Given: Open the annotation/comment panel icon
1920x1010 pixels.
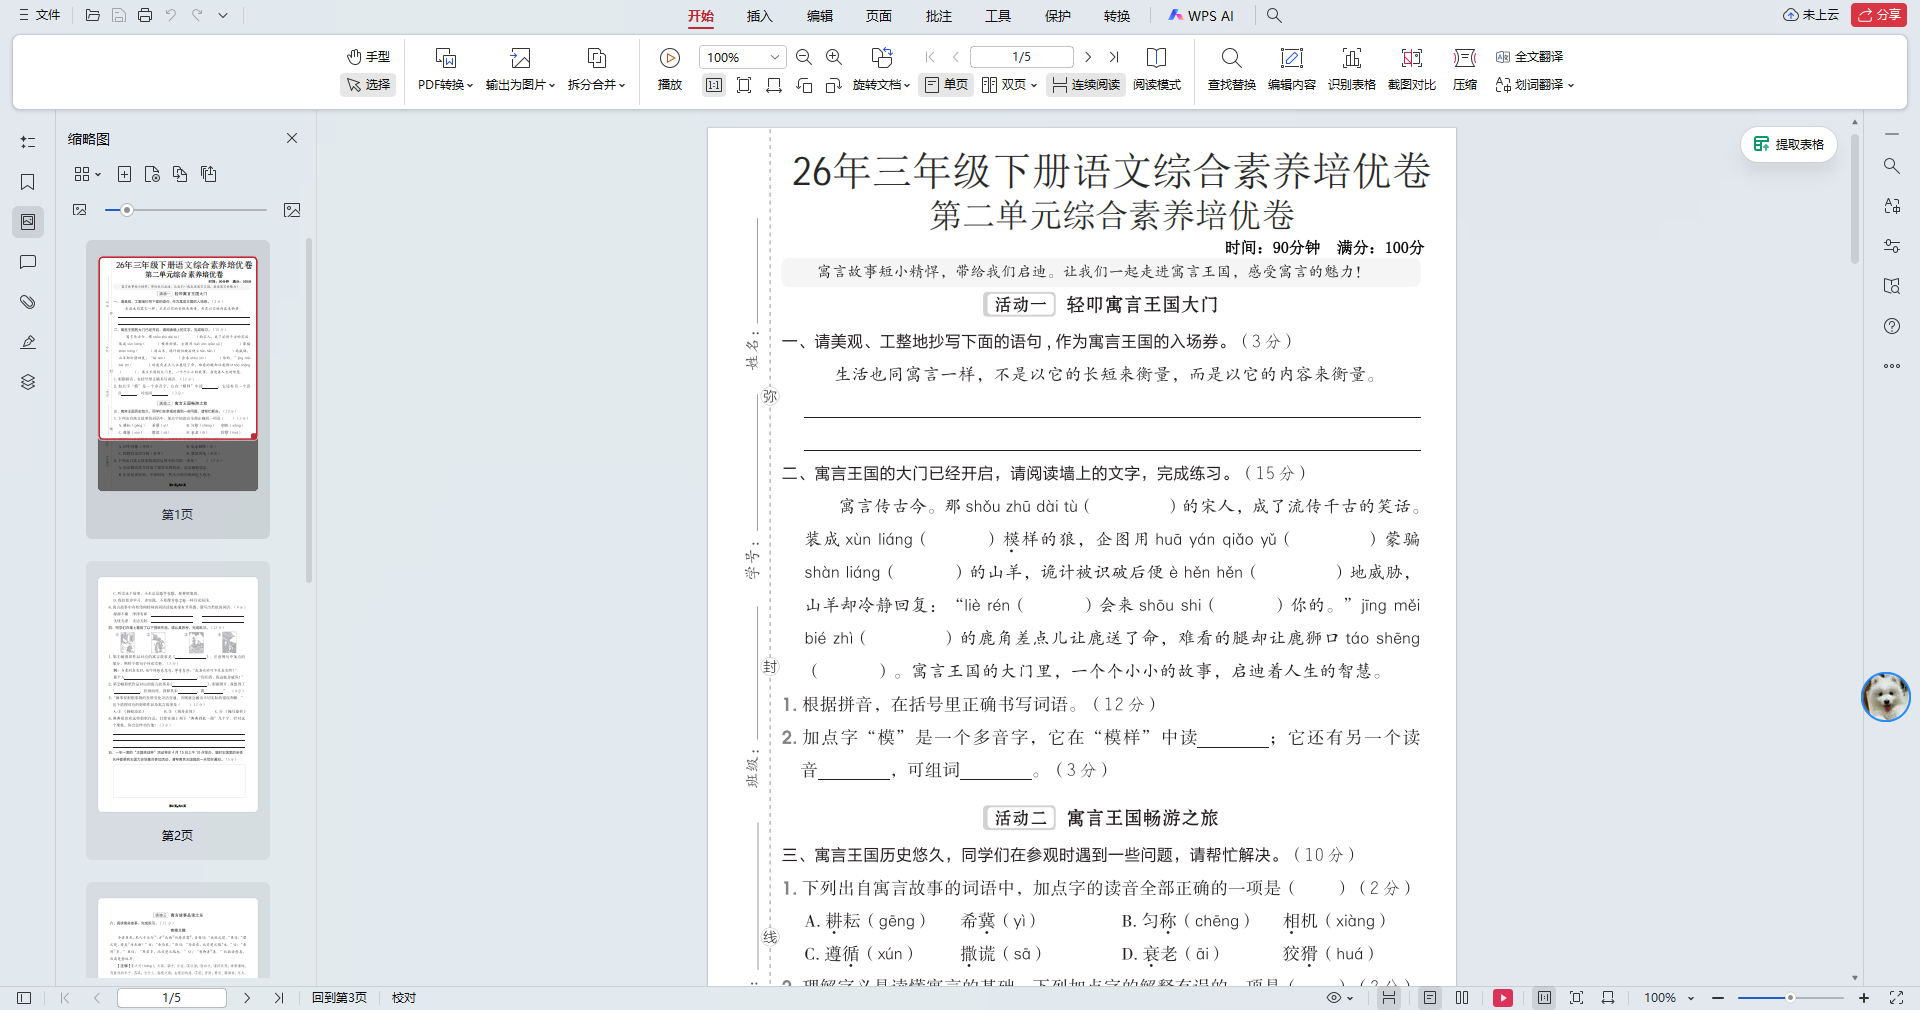Looking at the screenshot, I should [27, 262].
